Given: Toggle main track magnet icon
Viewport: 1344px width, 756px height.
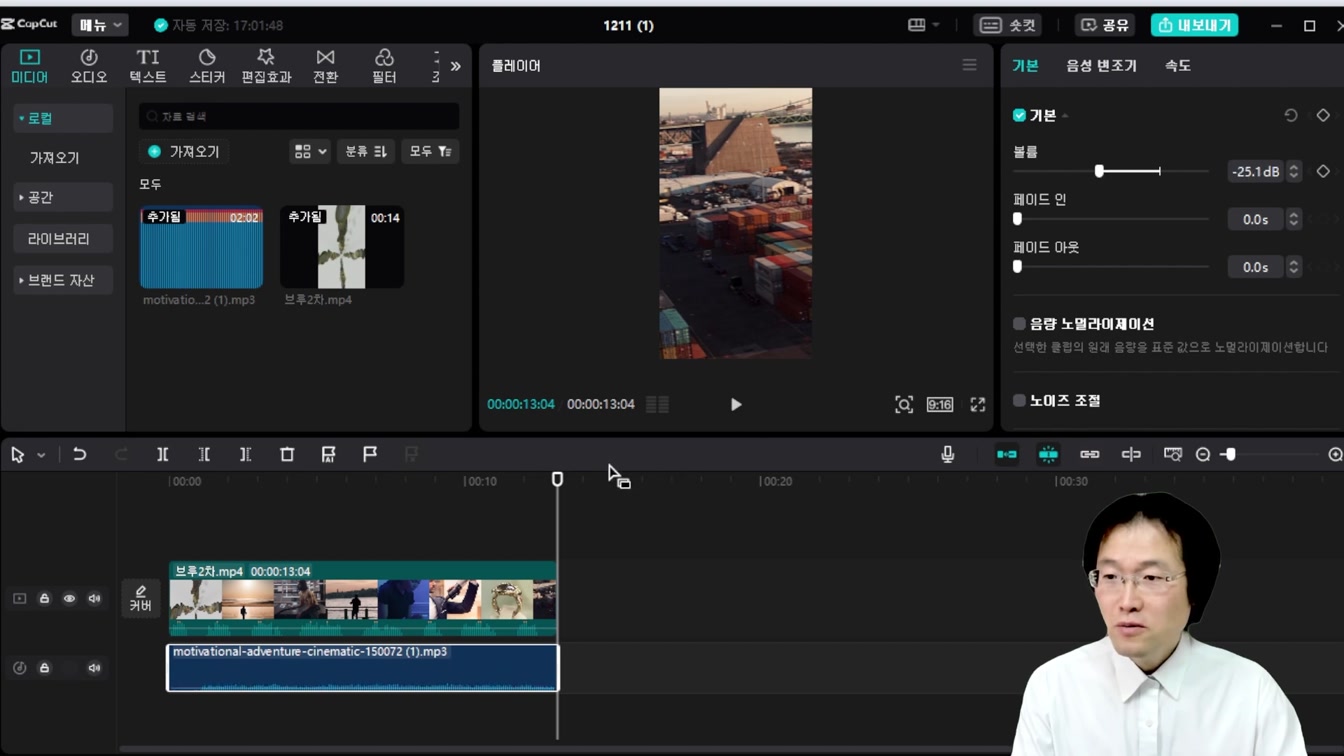Looking at the screenshot, I should tap(1007, 455).
